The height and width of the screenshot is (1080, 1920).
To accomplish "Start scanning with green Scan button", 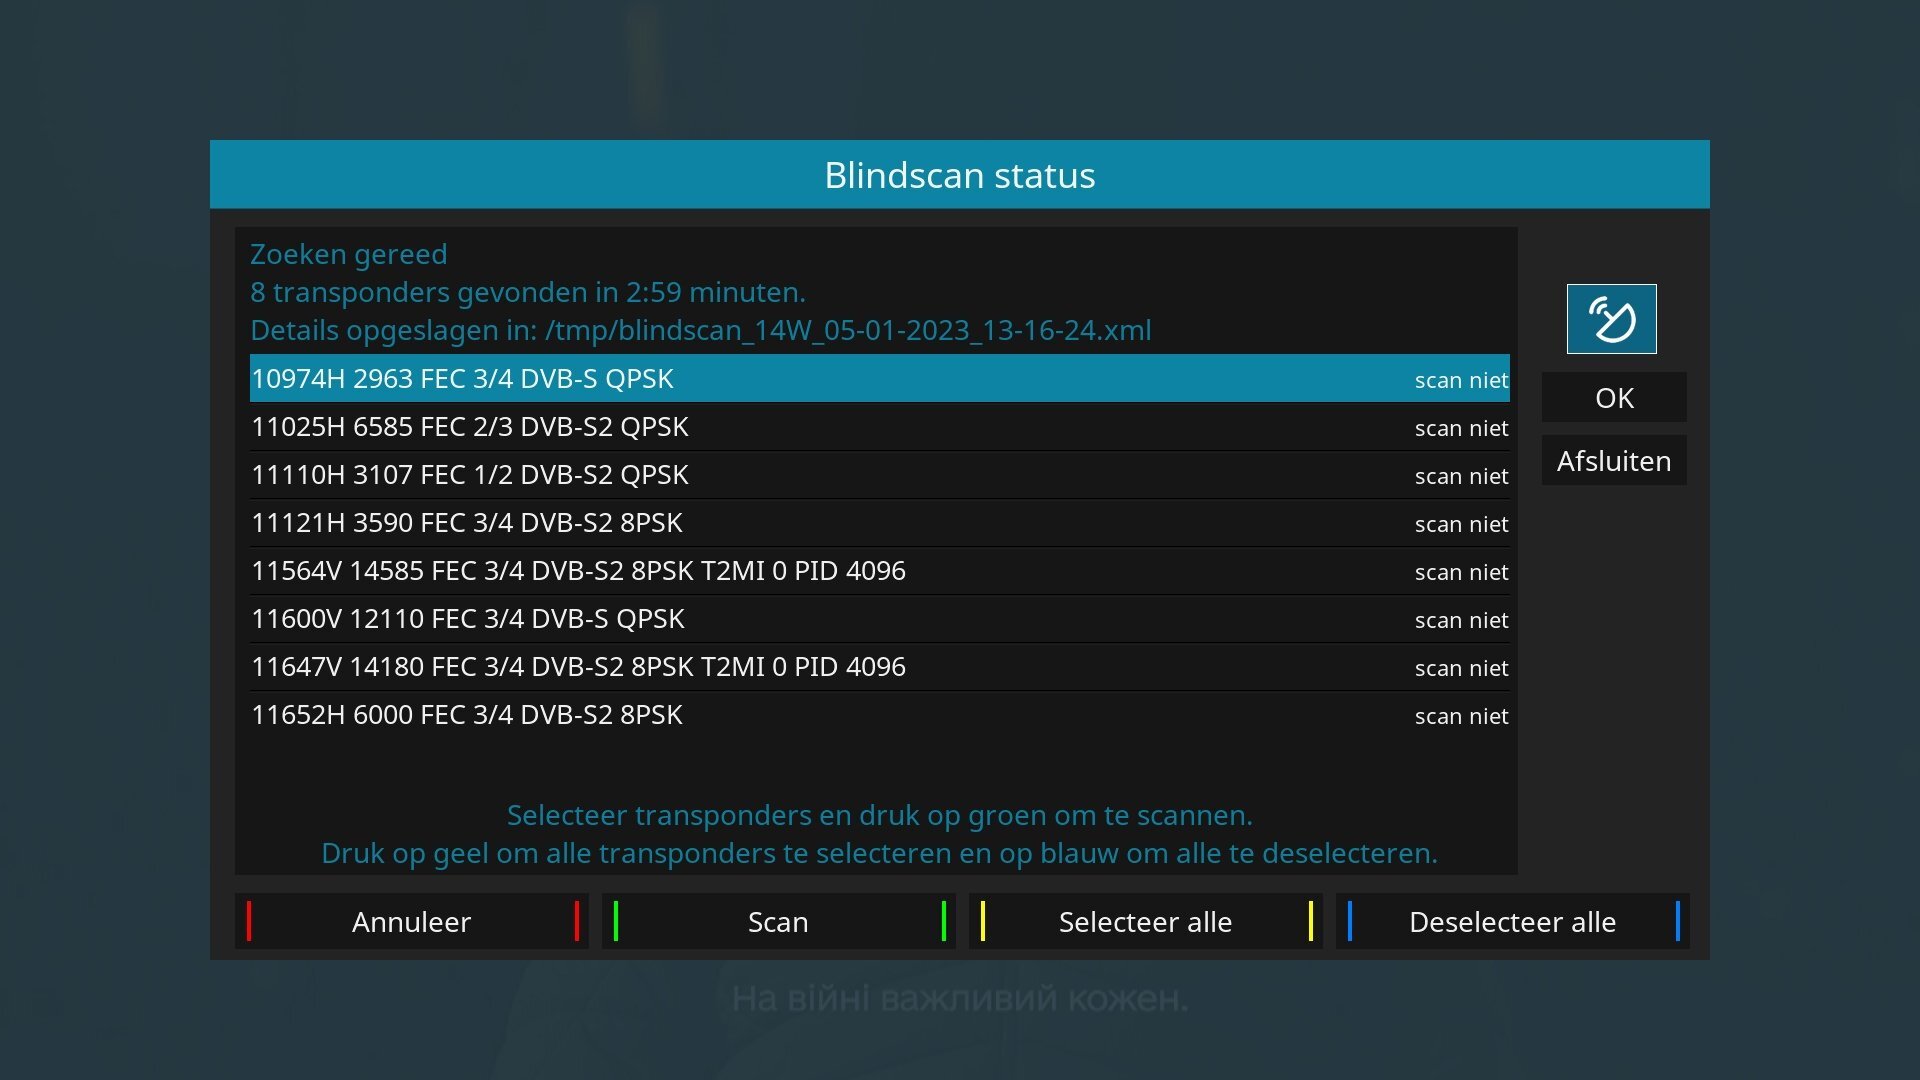I will (778, 921).
